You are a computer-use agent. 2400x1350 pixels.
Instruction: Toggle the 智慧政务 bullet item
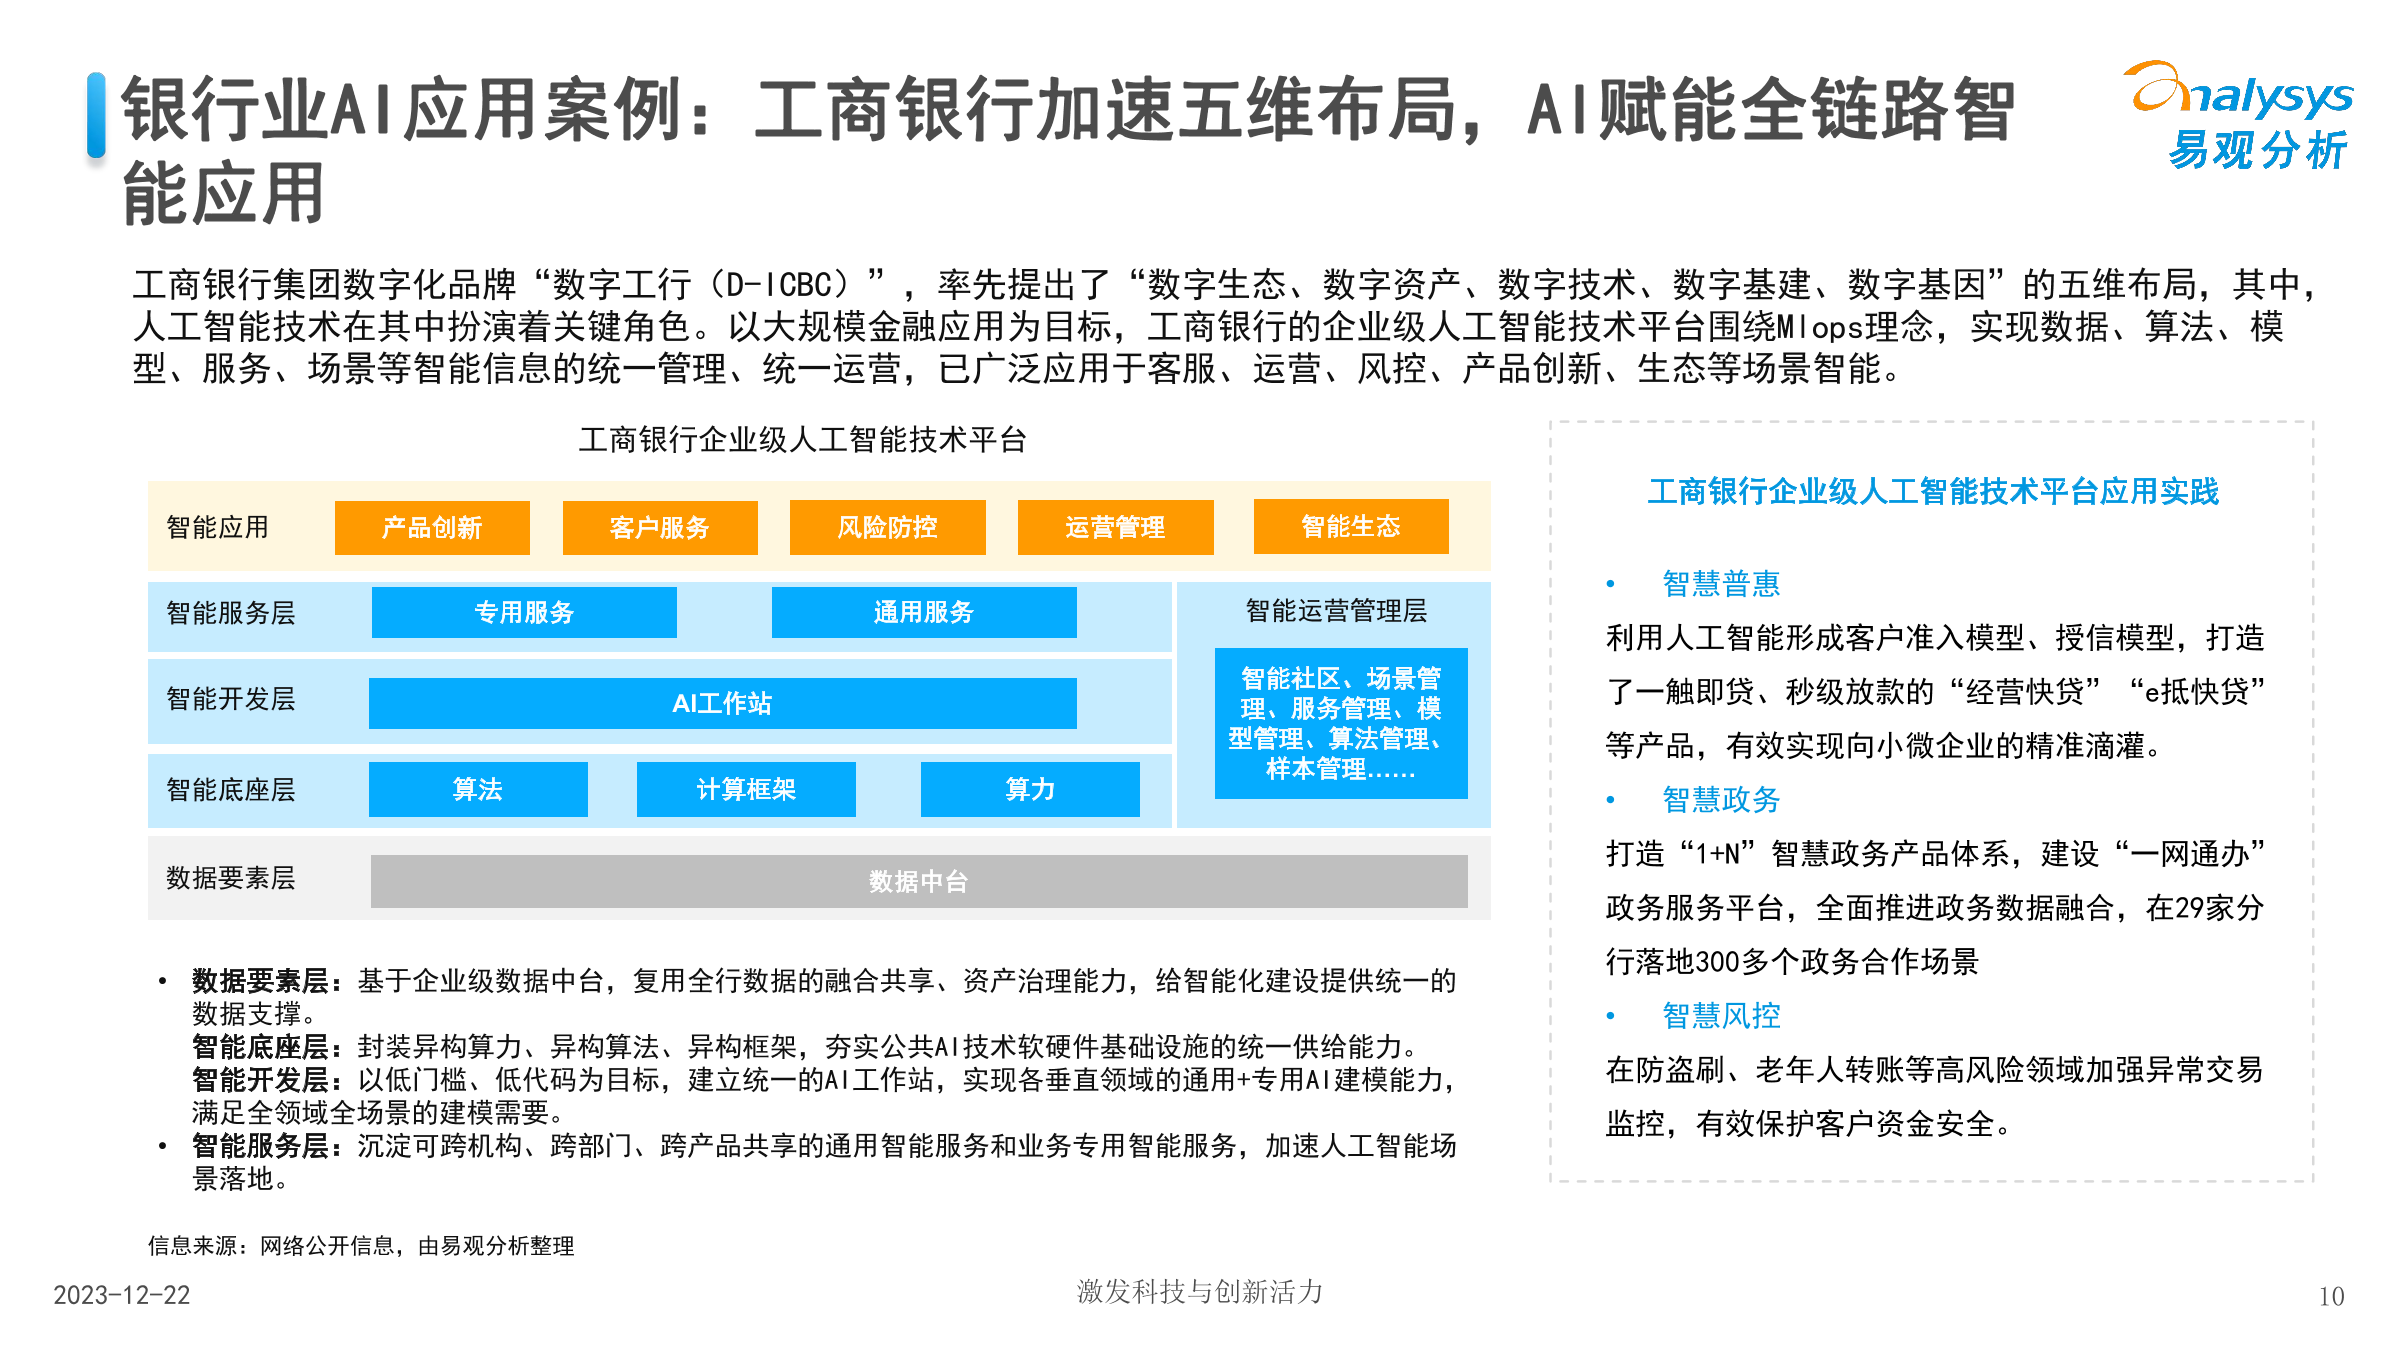[x=1722, y=800]
